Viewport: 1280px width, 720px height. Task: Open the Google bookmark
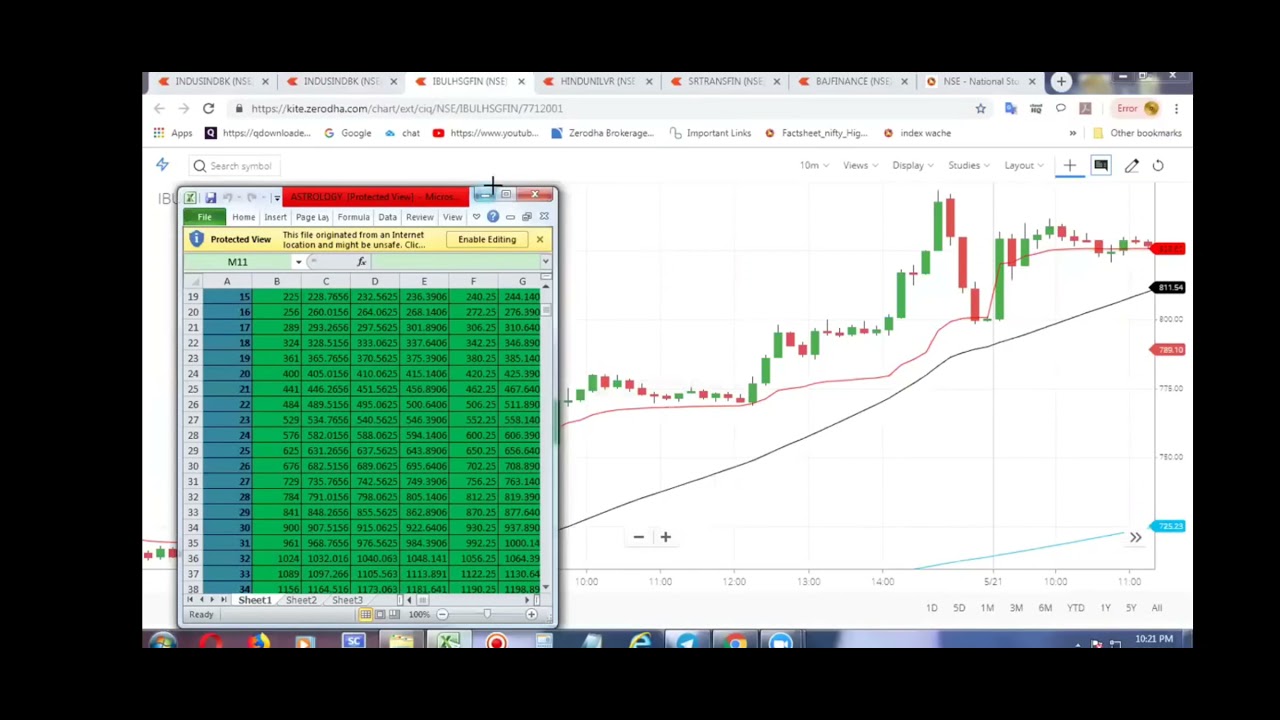click(347, 133)
